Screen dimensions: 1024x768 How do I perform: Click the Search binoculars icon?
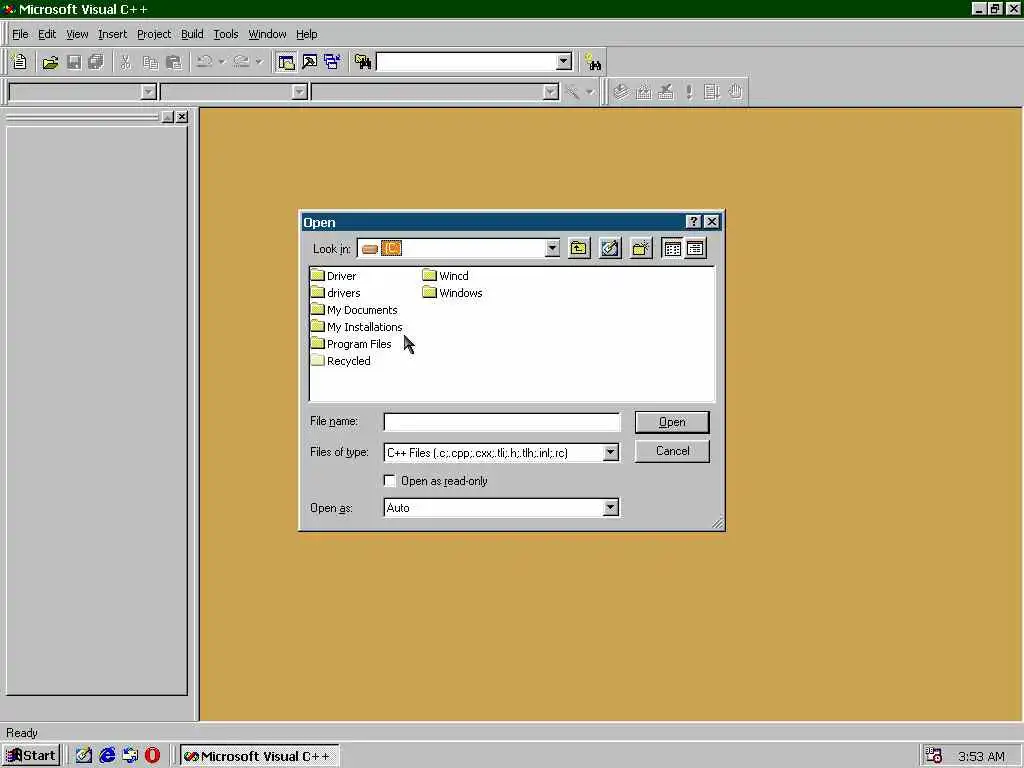[593, 62]
